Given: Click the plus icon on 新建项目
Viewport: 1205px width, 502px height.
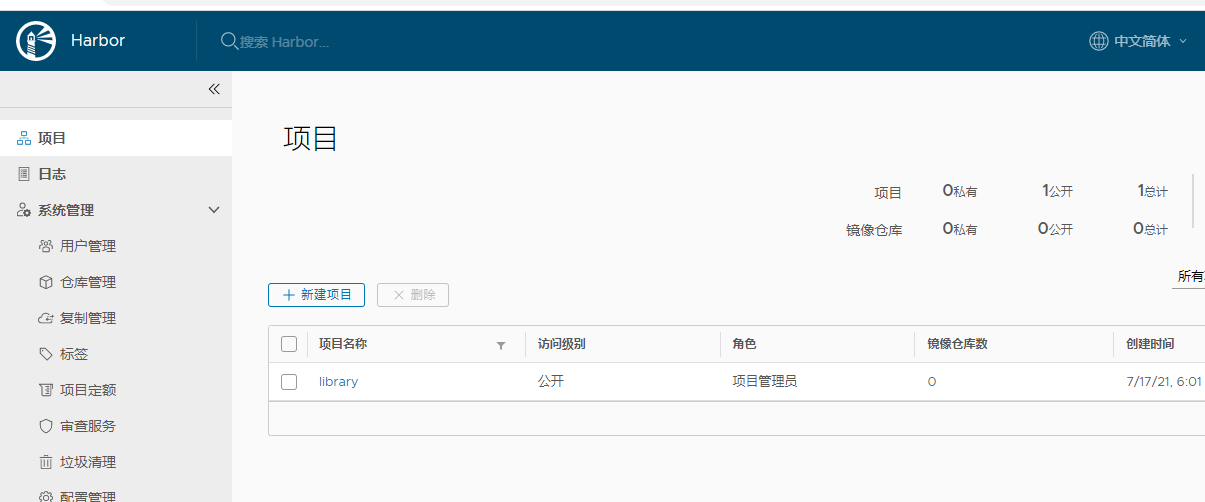Looking at the screenshot, I should click(288, 295).
